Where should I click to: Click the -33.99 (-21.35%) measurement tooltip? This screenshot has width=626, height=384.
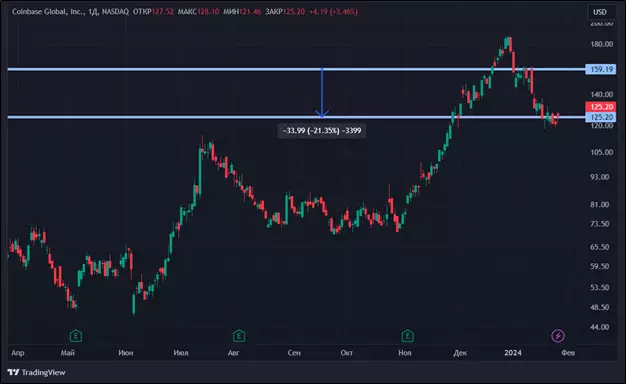pyautogui.click(x=322, y=131)
